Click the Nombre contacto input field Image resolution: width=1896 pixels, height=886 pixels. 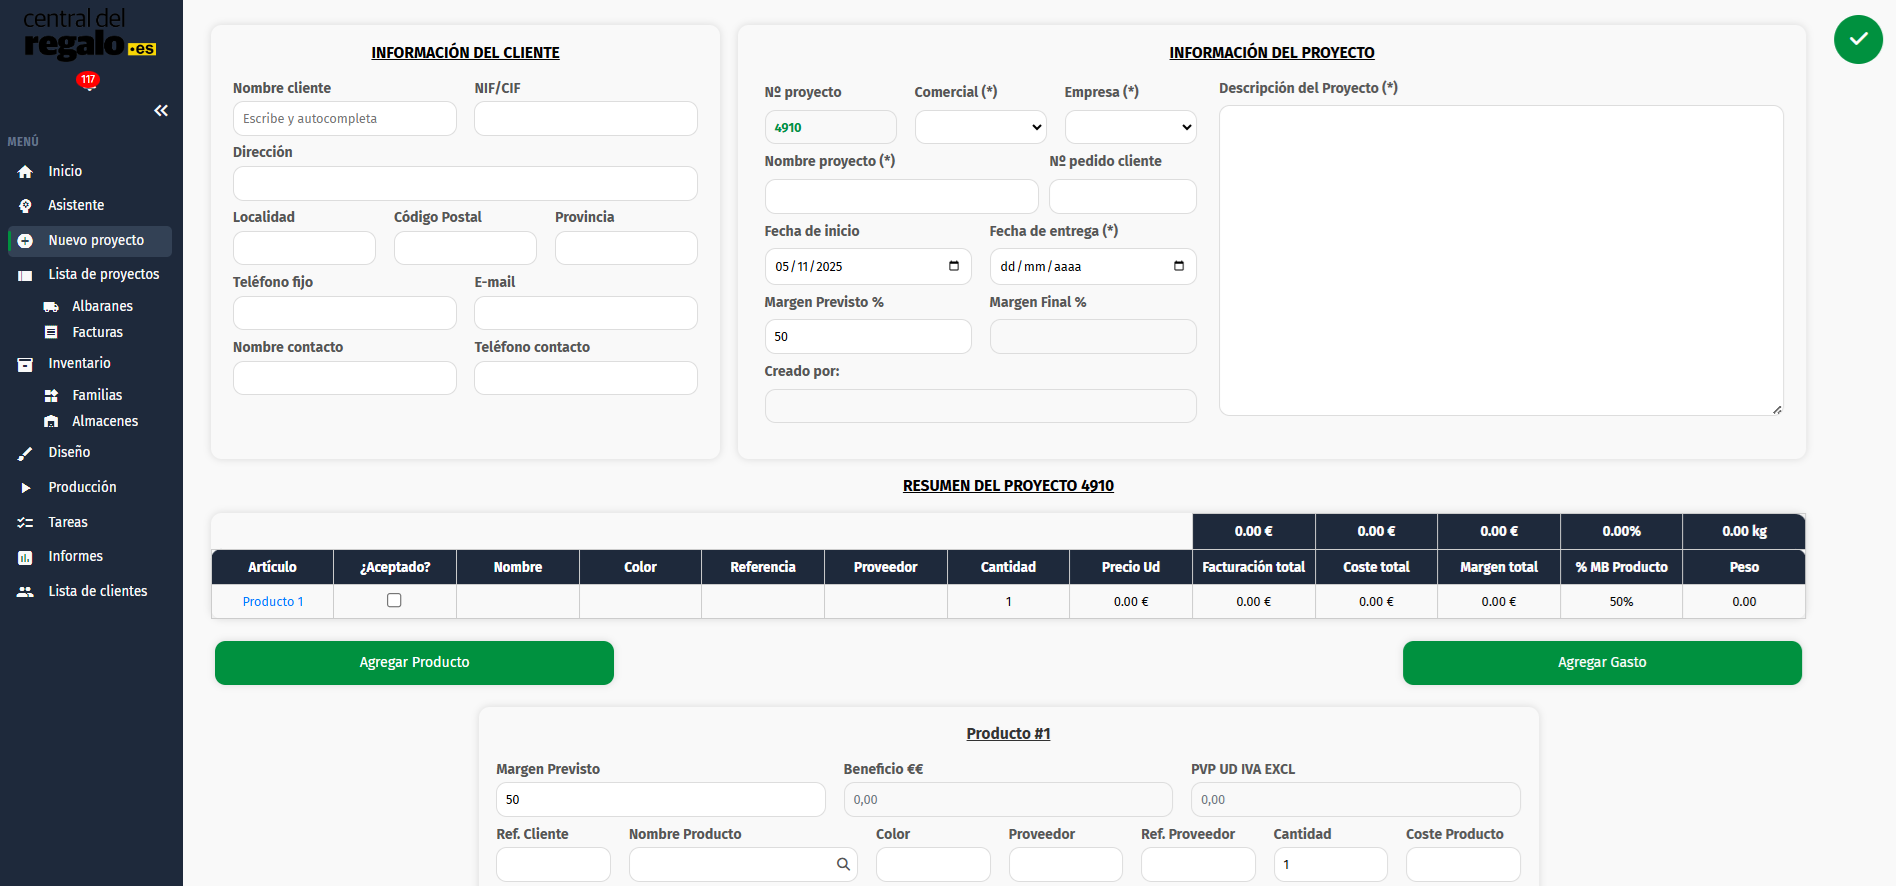[344, 378]
